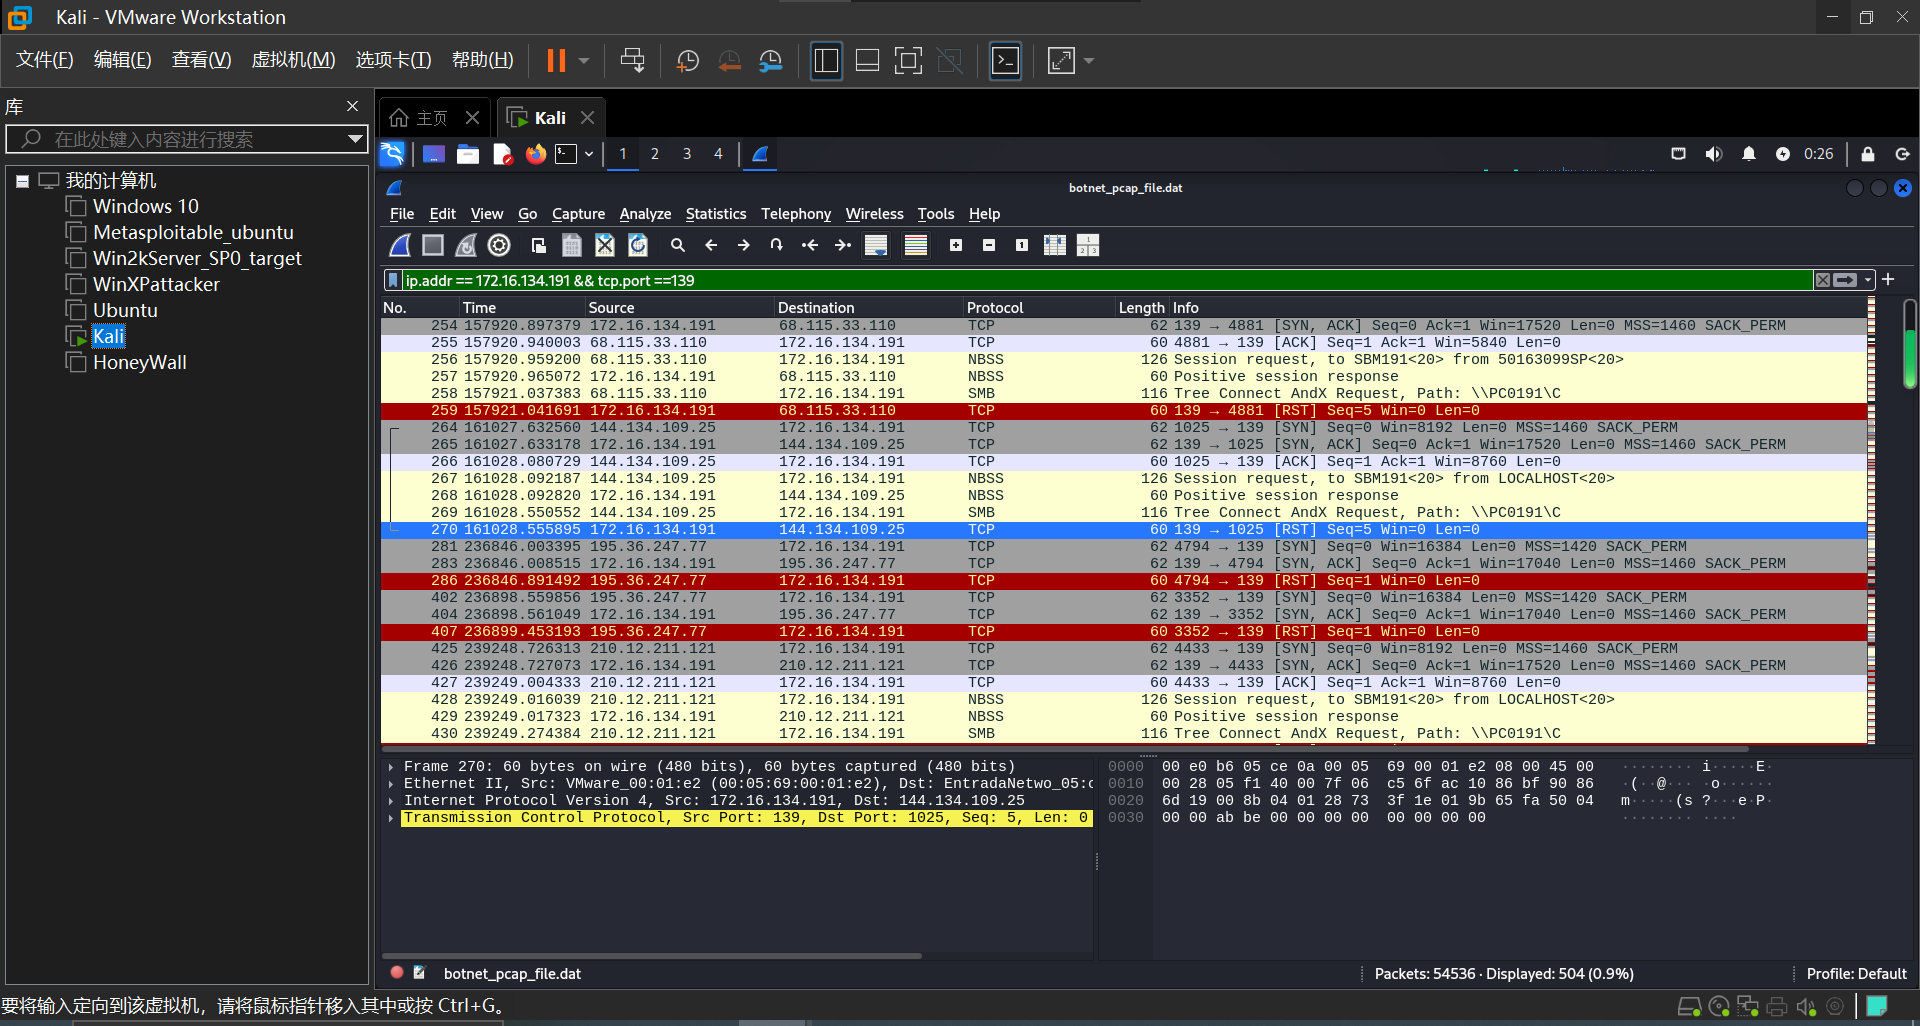Toggle the VMware thumbnail bar
Viewport: 1920px width, 1026px height.
pos(867,61)
